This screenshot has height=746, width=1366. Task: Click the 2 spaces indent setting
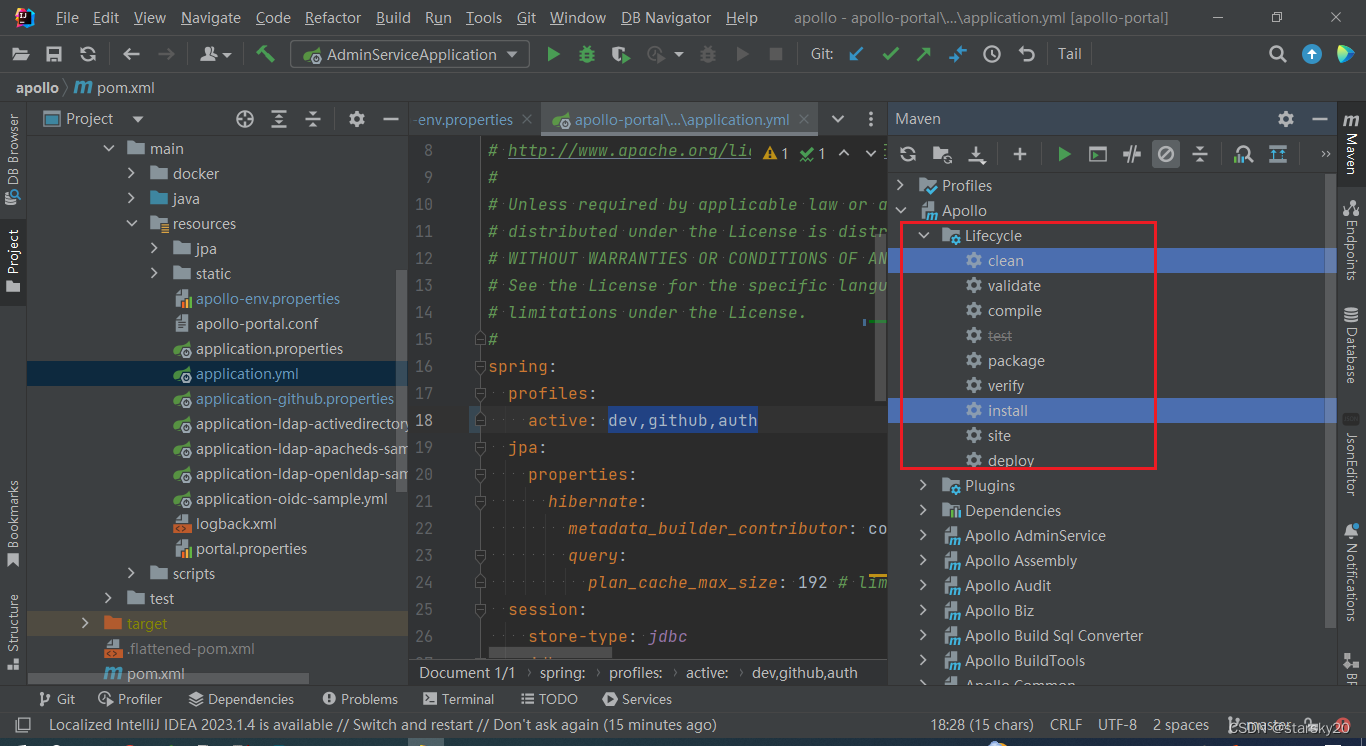coord(1181,724)
